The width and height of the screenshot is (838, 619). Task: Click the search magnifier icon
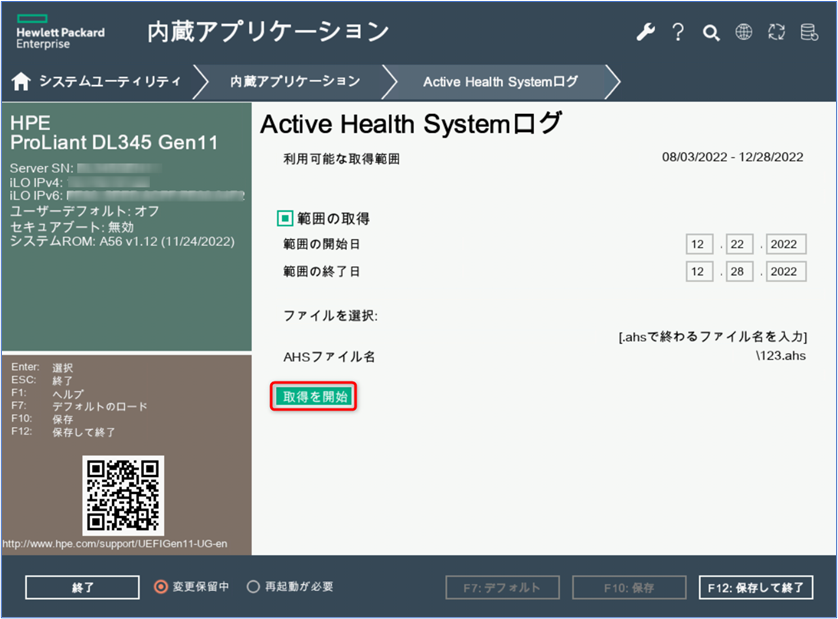tap(711, 31)
